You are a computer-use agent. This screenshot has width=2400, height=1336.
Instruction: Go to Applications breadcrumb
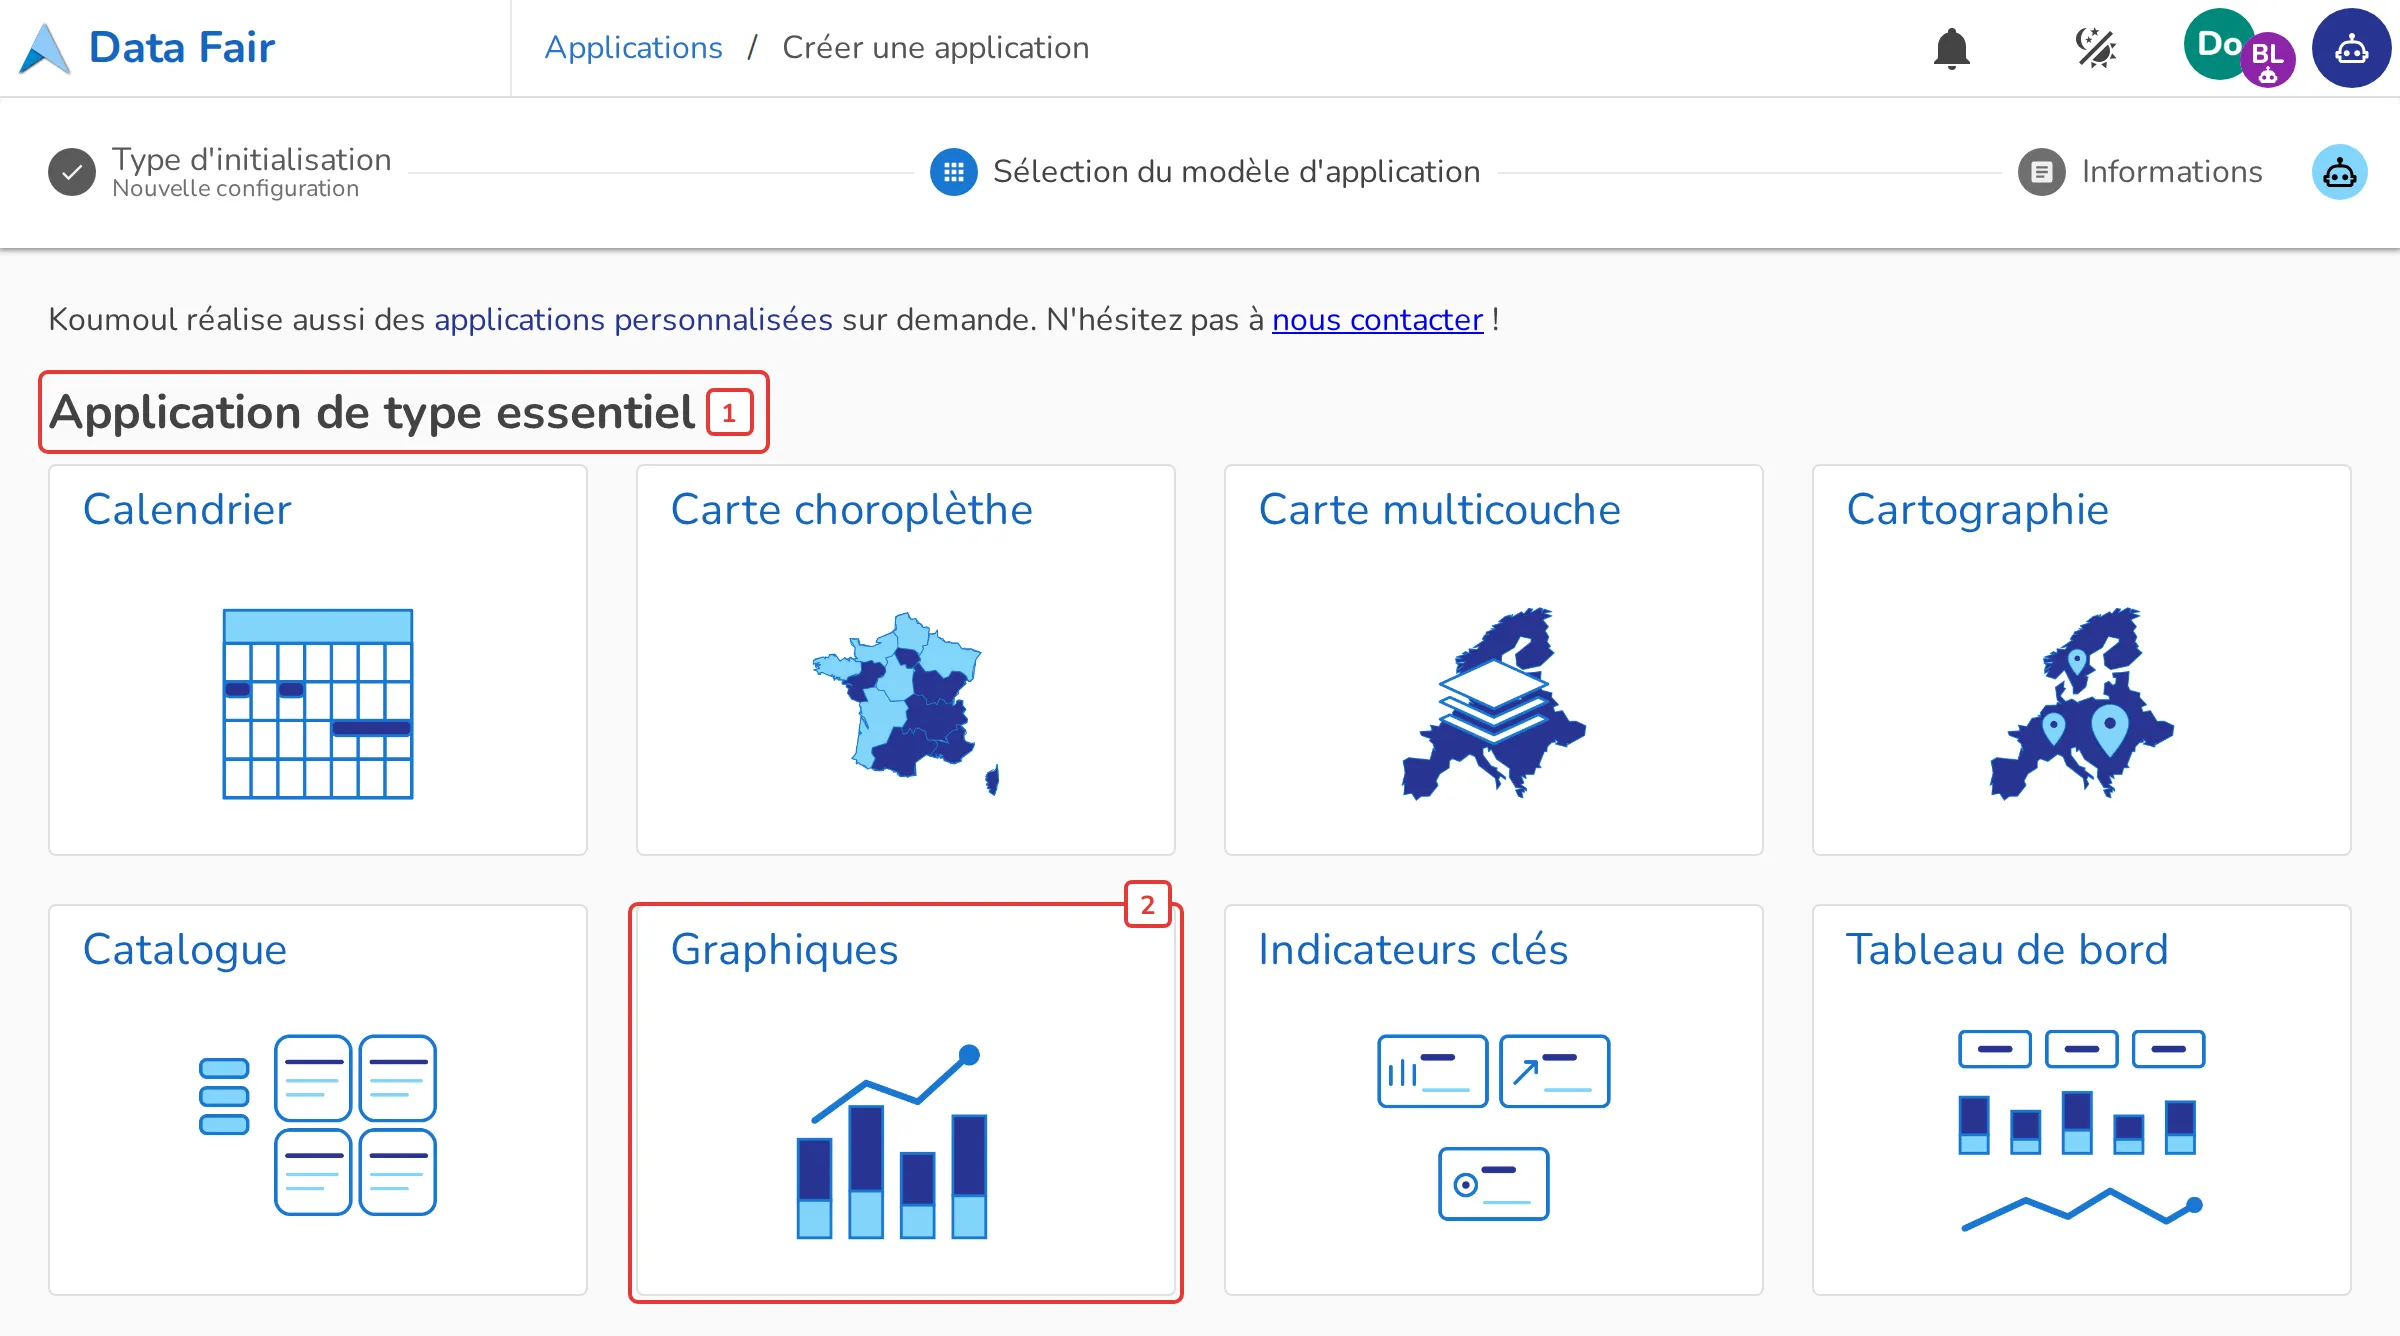pyautogui.click(x=633, y=47)
